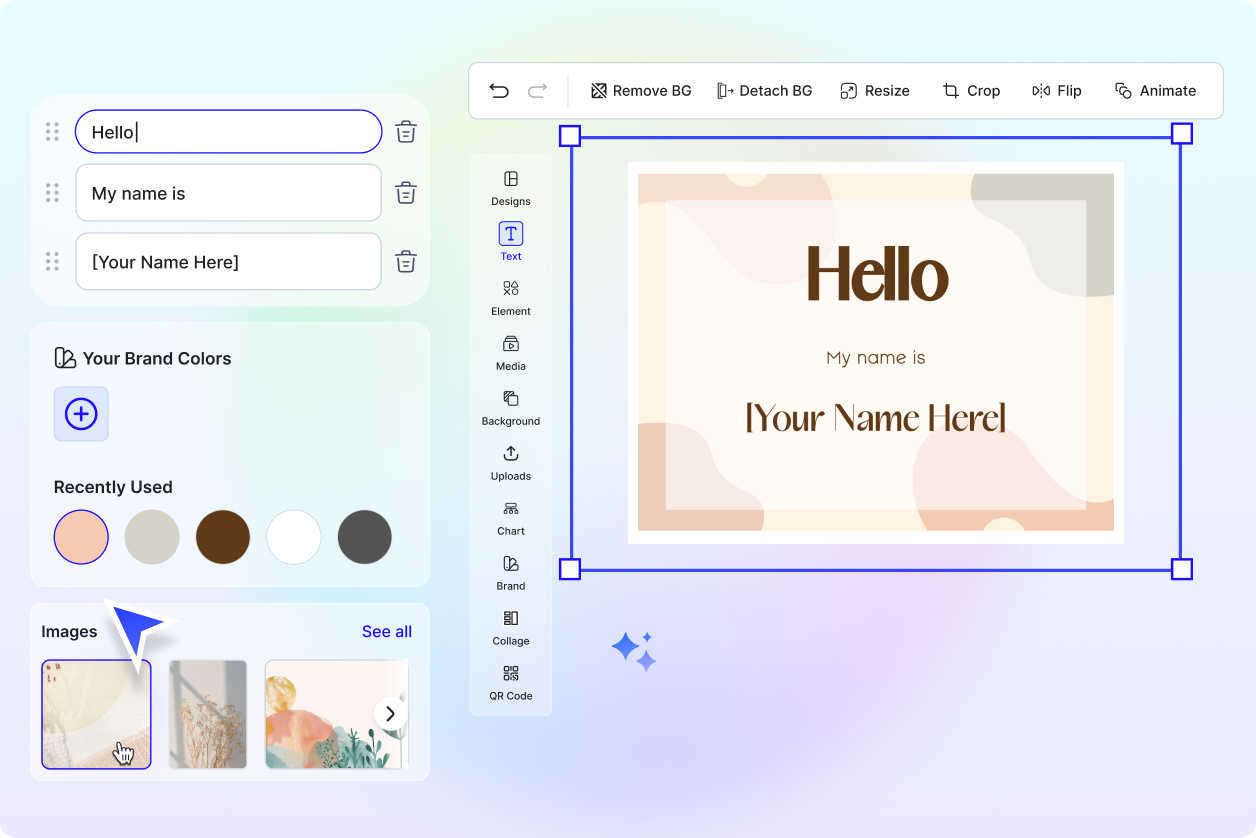Viewport: 1256px width, 838px height.
Task: Open the Media panel
Action: click(511, 353)
